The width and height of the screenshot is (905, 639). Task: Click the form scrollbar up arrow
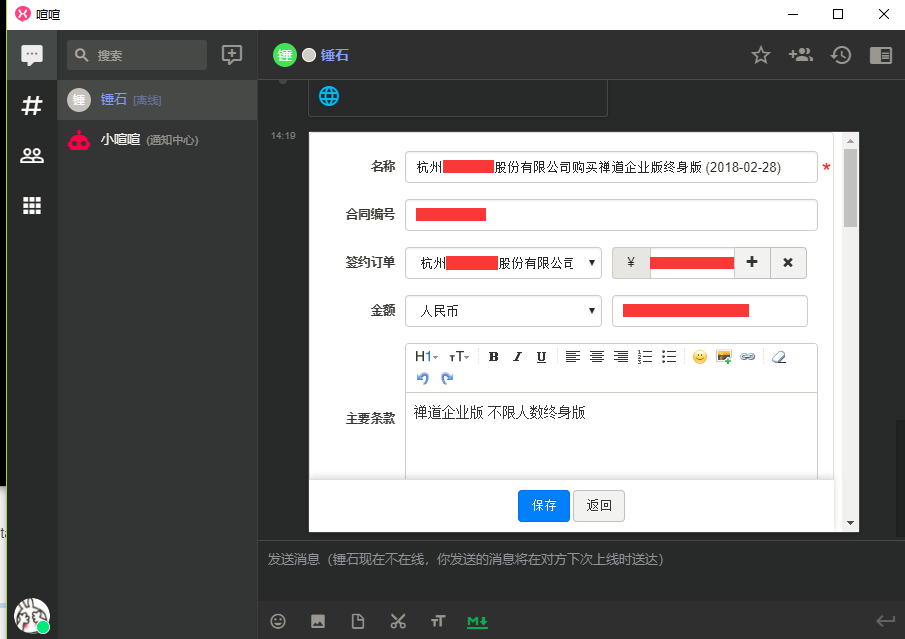(x=850, y=141)
